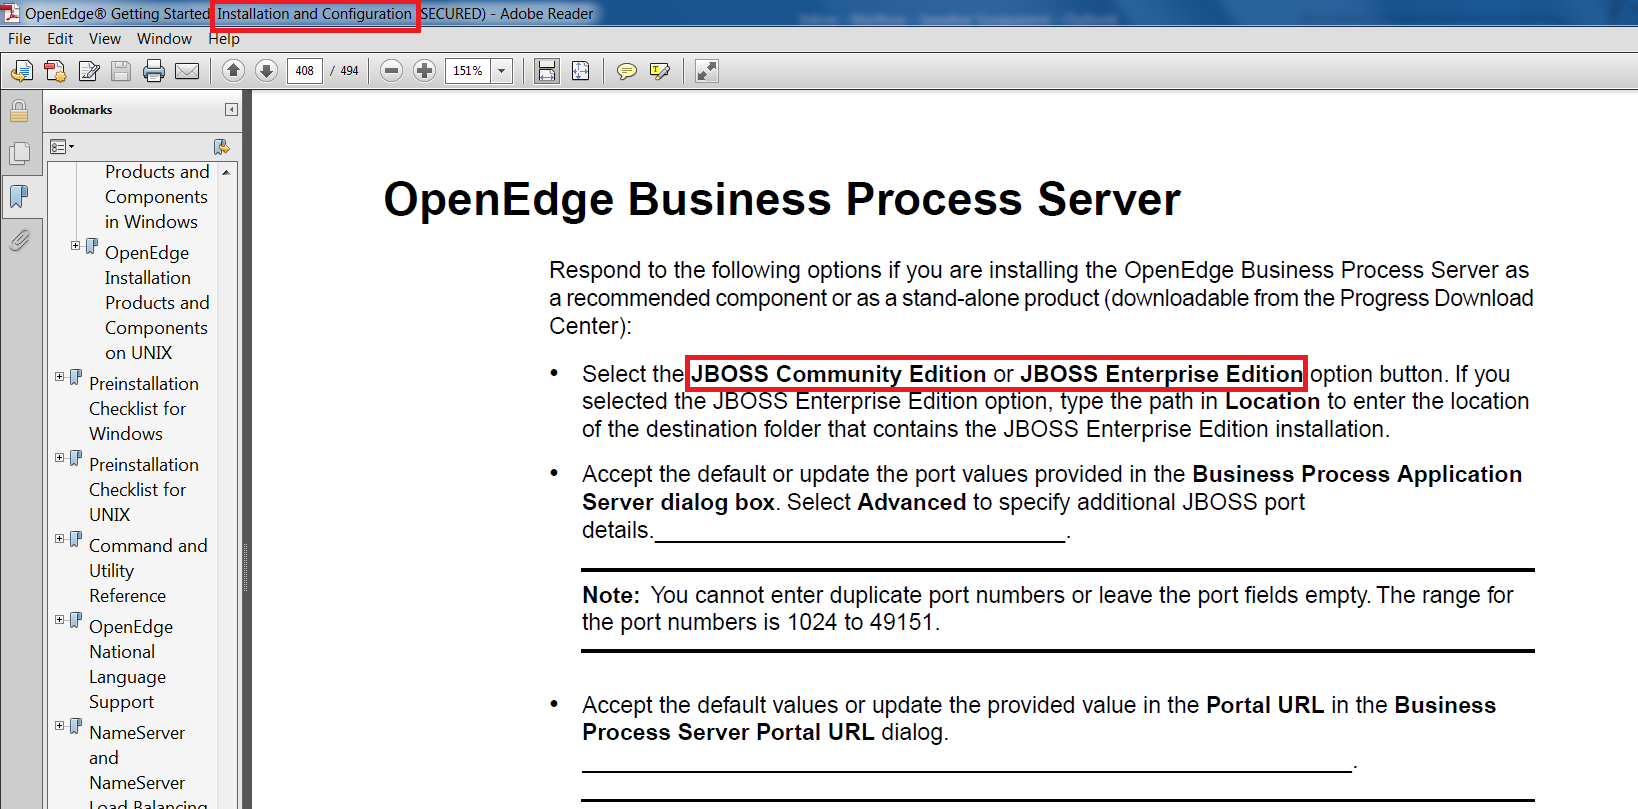Click the Open file toolbar icon
The height and width of the screenshot is (809, 1638).
pos(22,71)
